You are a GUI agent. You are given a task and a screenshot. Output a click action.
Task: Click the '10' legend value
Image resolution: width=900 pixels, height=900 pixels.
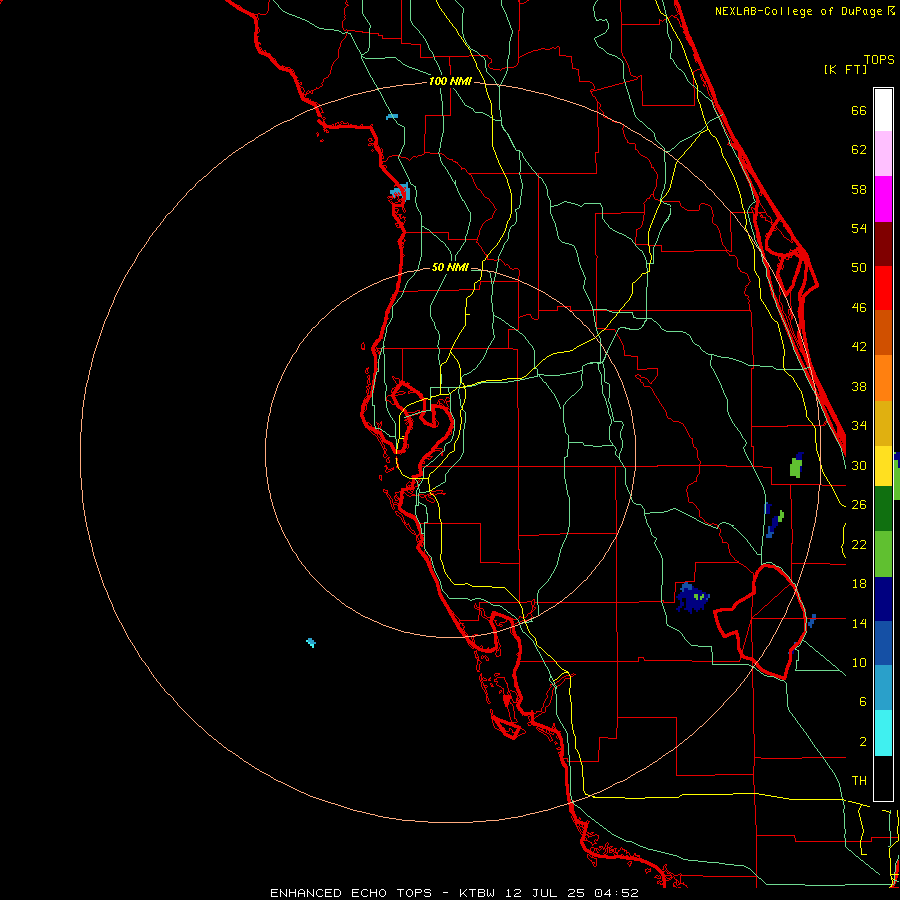click(859, 662)
